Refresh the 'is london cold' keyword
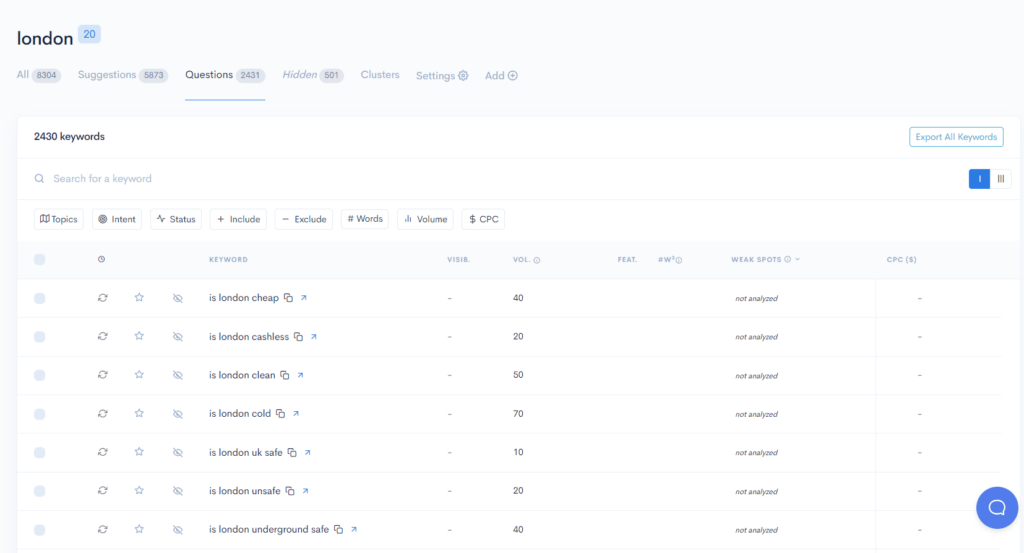1024x553 pixels. click(x=103, y=413)
